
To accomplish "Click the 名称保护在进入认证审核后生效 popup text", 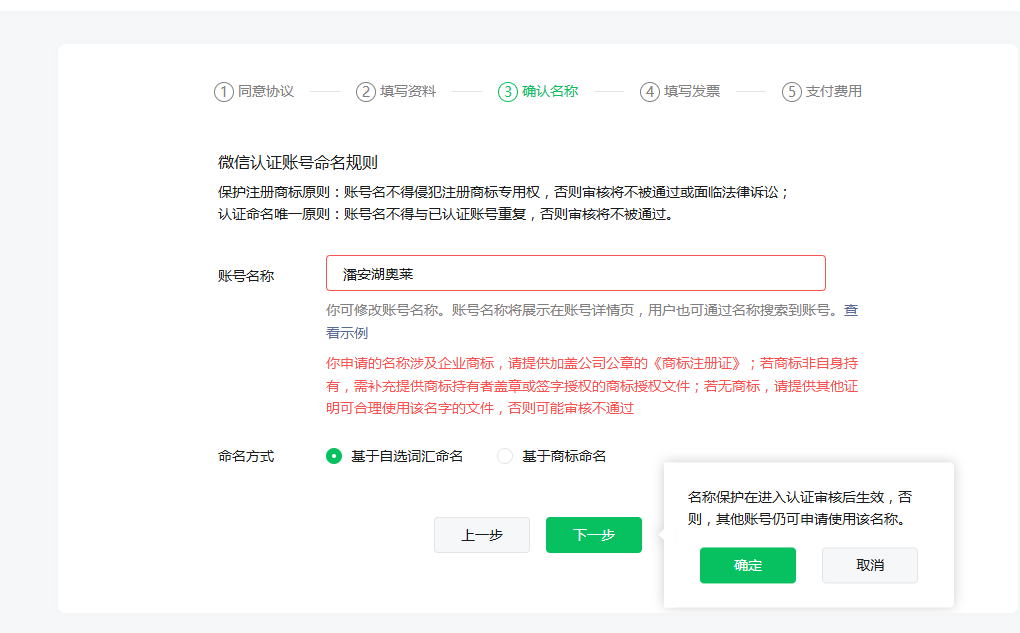I will click(800, 508).
